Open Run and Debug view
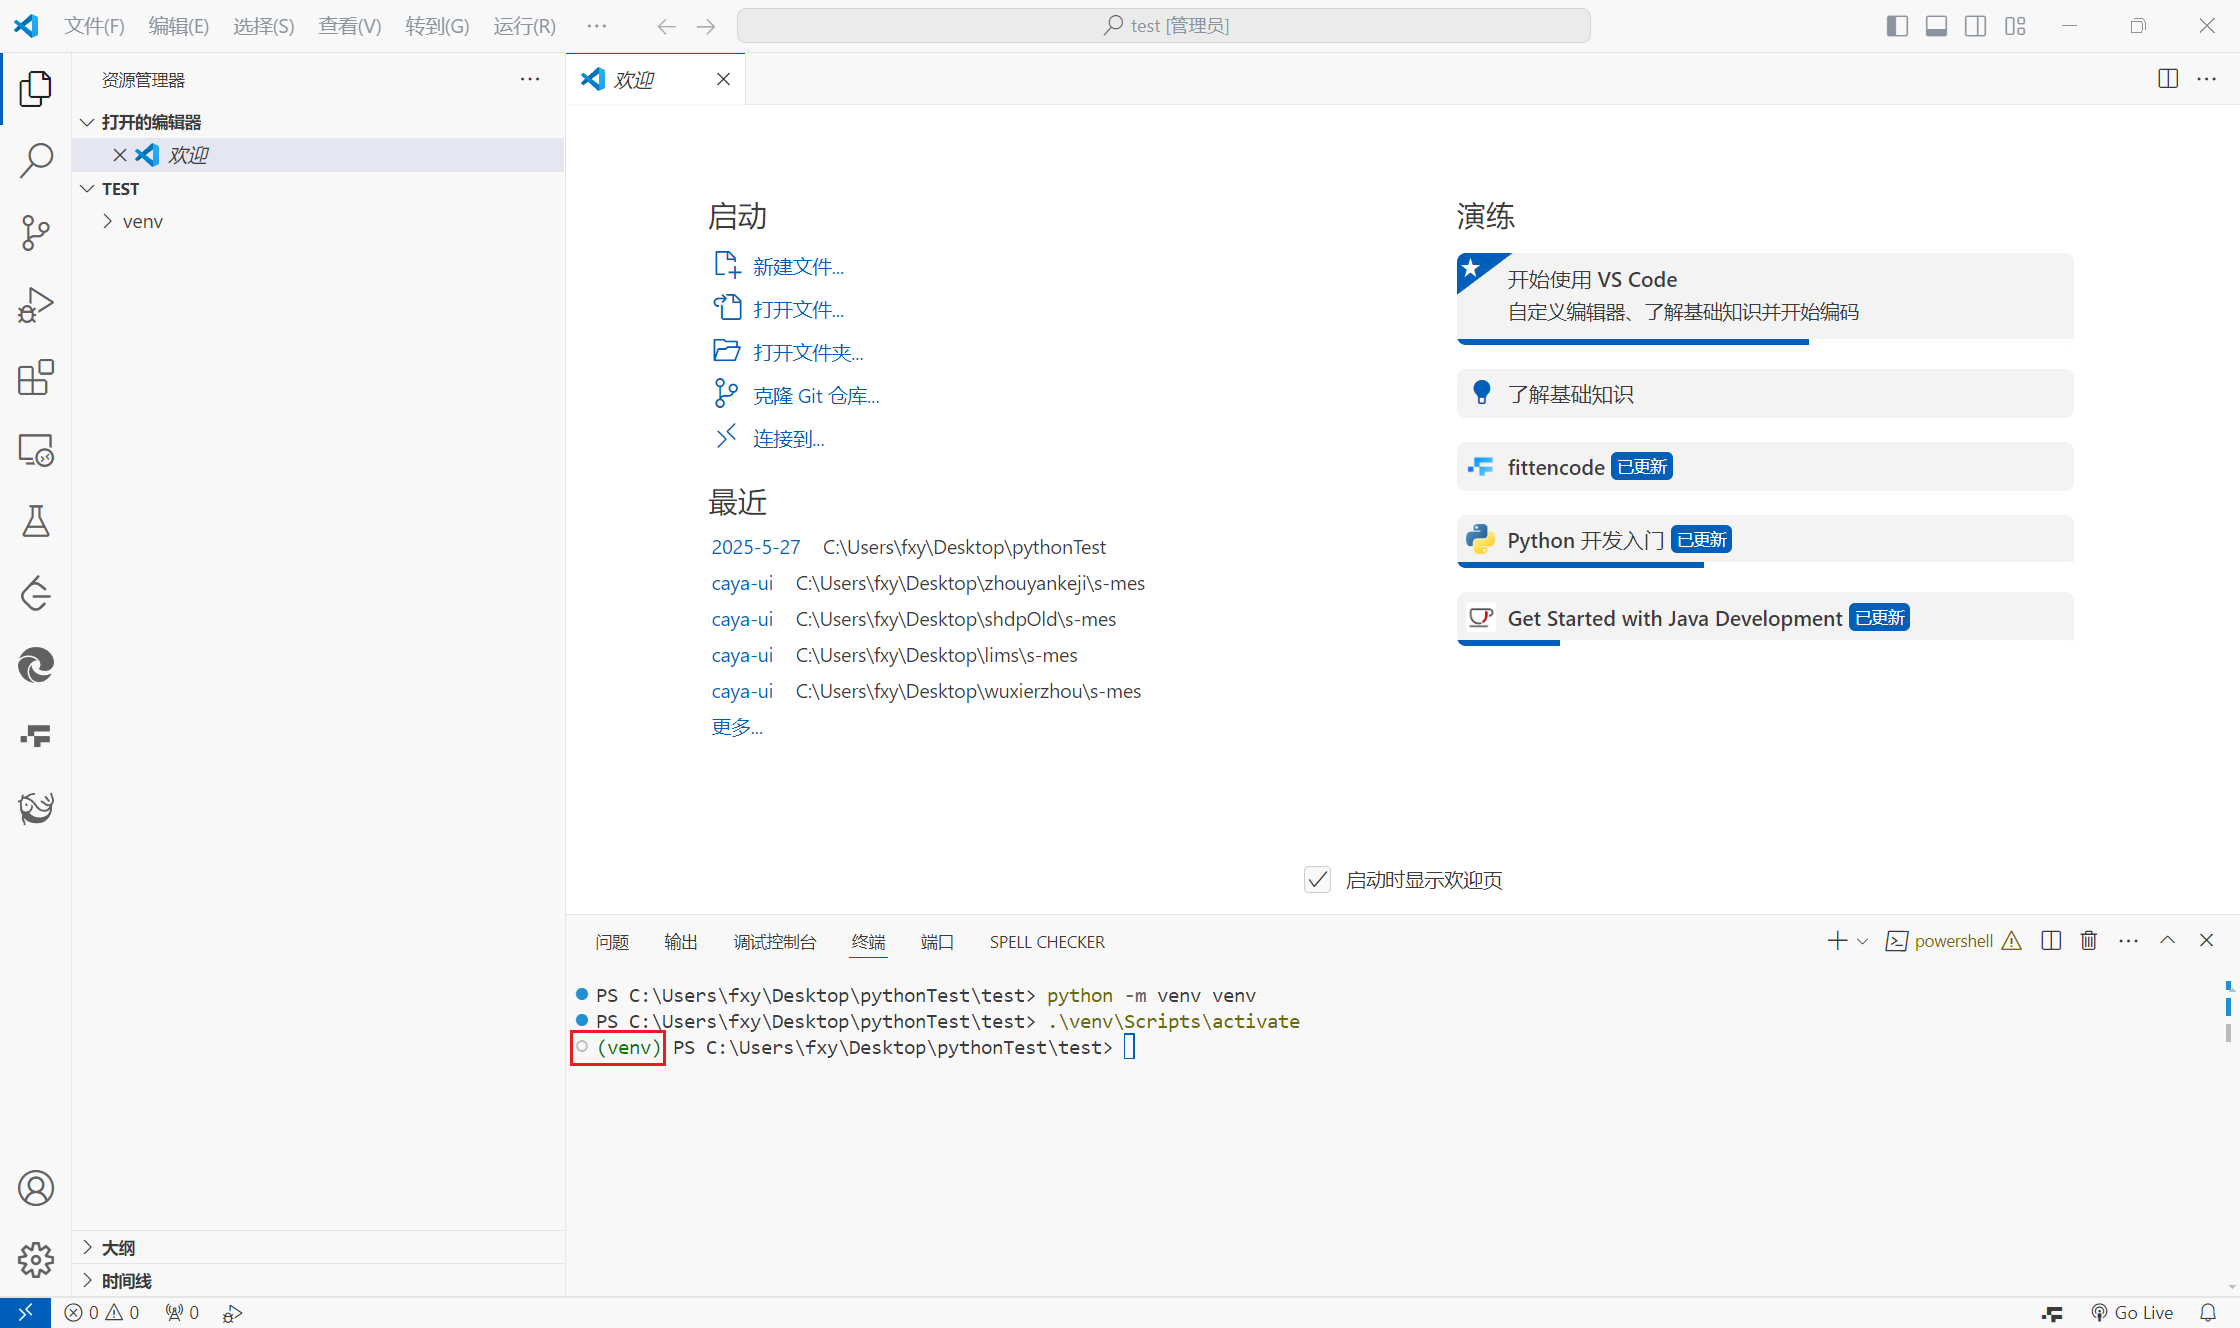Screen dimensions: 2240x1328 tap(36, 305)
